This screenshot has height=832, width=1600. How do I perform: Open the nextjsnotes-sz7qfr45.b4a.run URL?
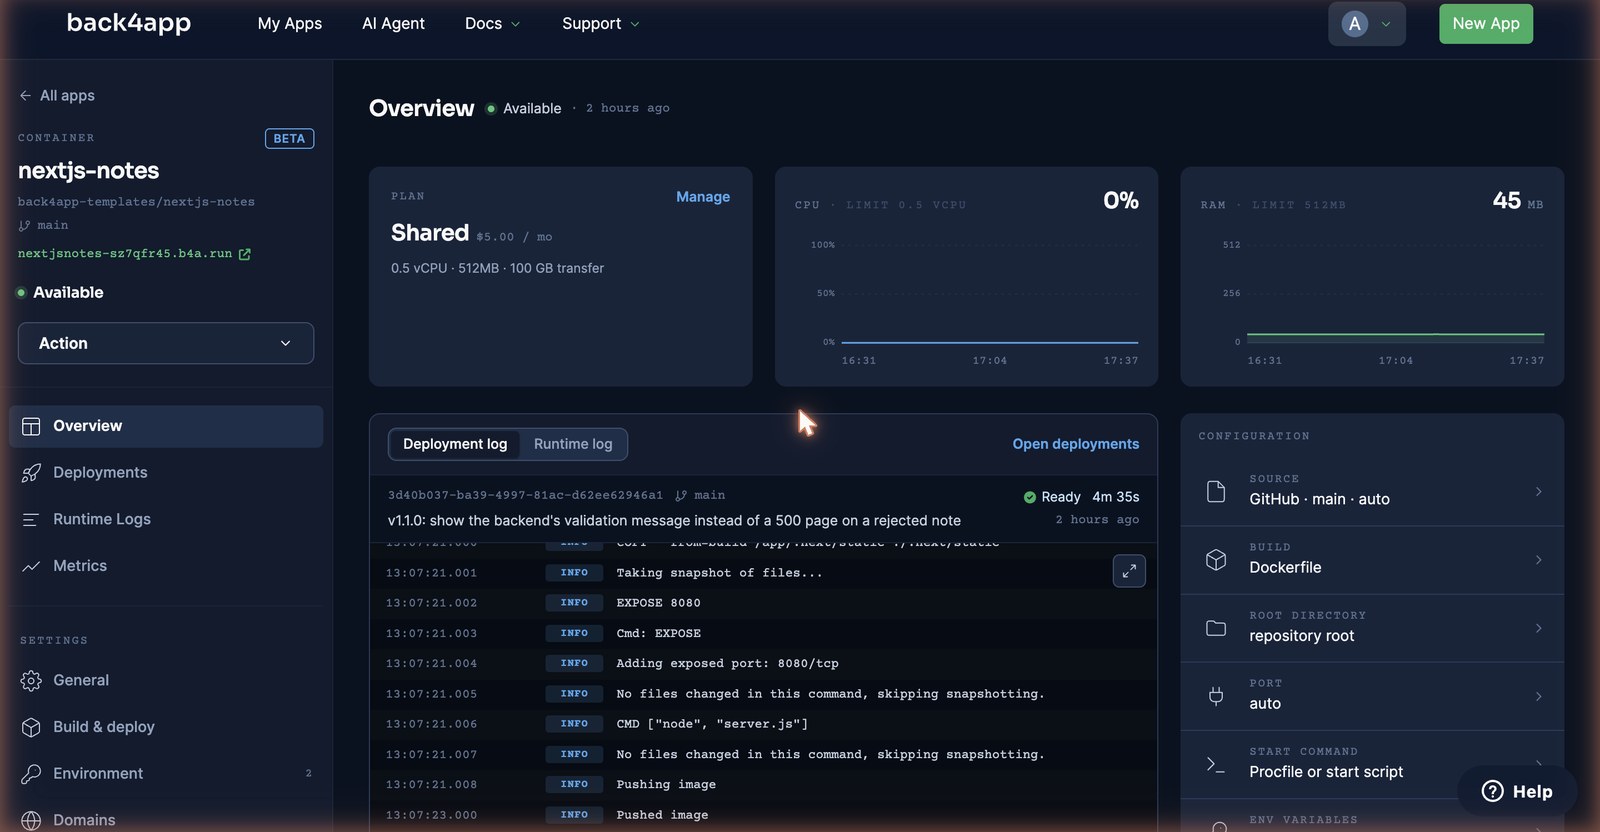pyautogui.click(x=125, y=254)
